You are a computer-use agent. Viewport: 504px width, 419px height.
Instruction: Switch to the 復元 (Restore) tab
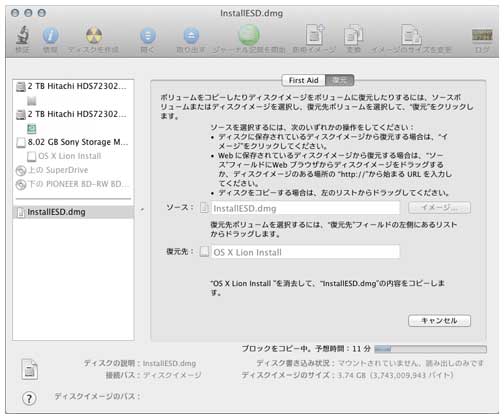[x=339, y=80]
